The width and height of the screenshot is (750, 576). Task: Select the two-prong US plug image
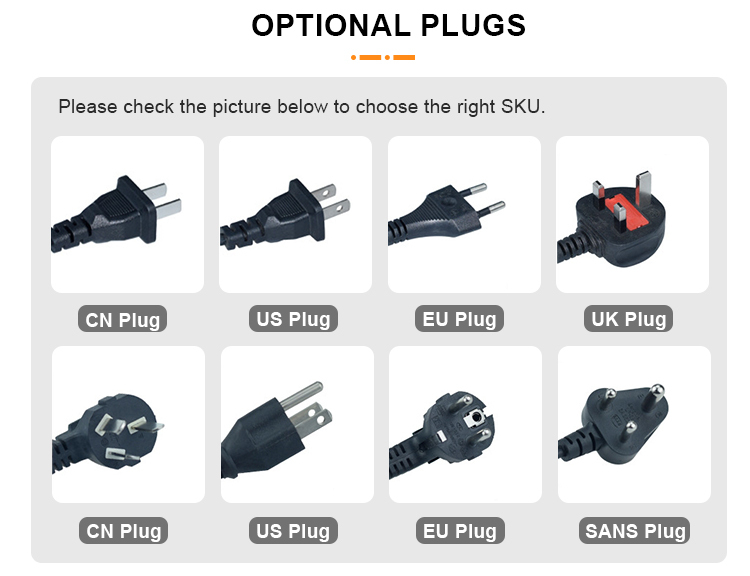[295, 214]
